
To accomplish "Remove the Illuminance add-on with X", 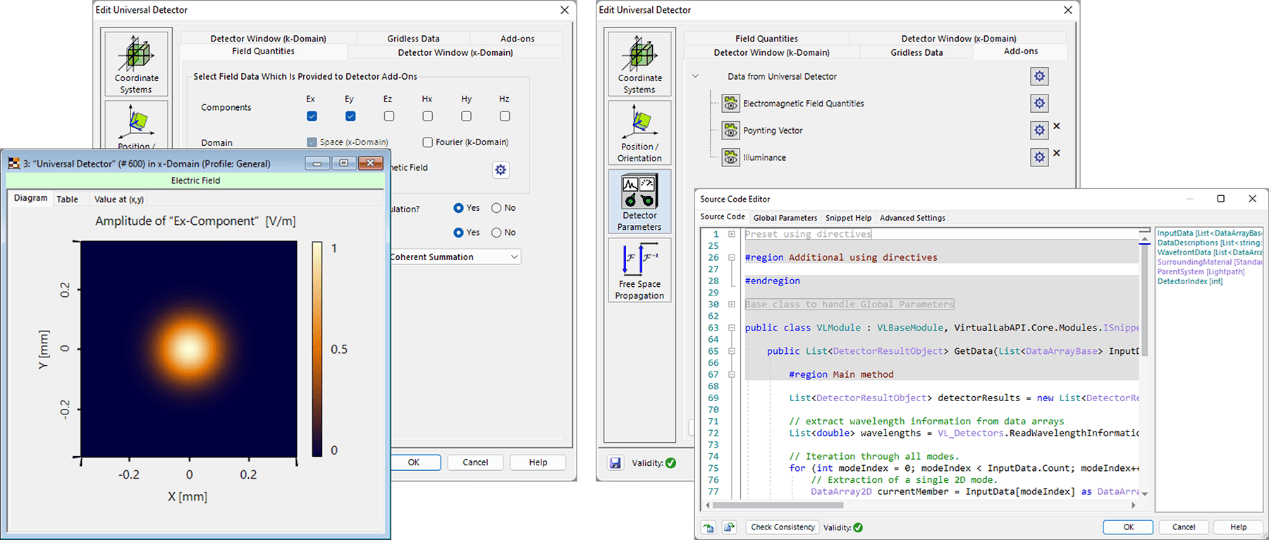I will [x=1056, y=154].
